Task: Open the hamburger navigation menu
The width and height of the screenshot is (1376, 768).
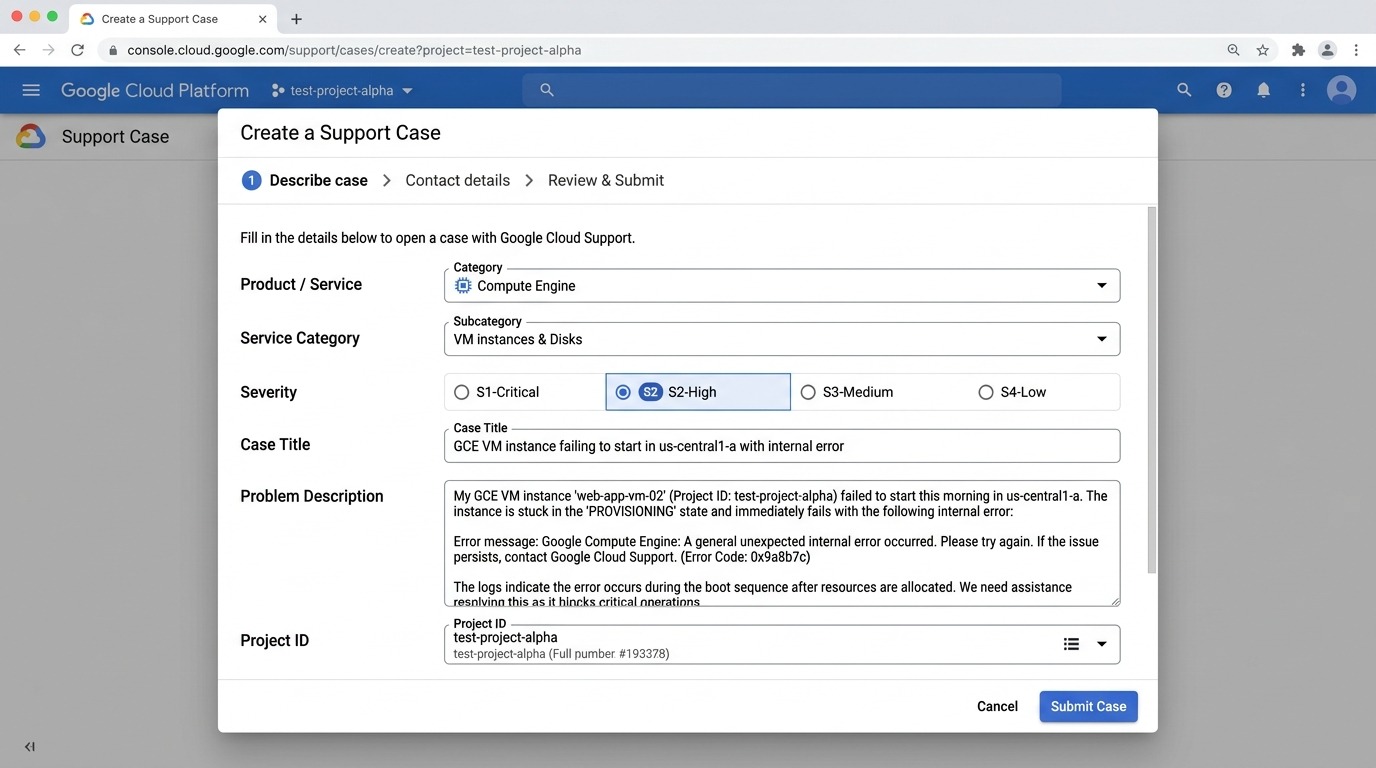Action: 31,90
